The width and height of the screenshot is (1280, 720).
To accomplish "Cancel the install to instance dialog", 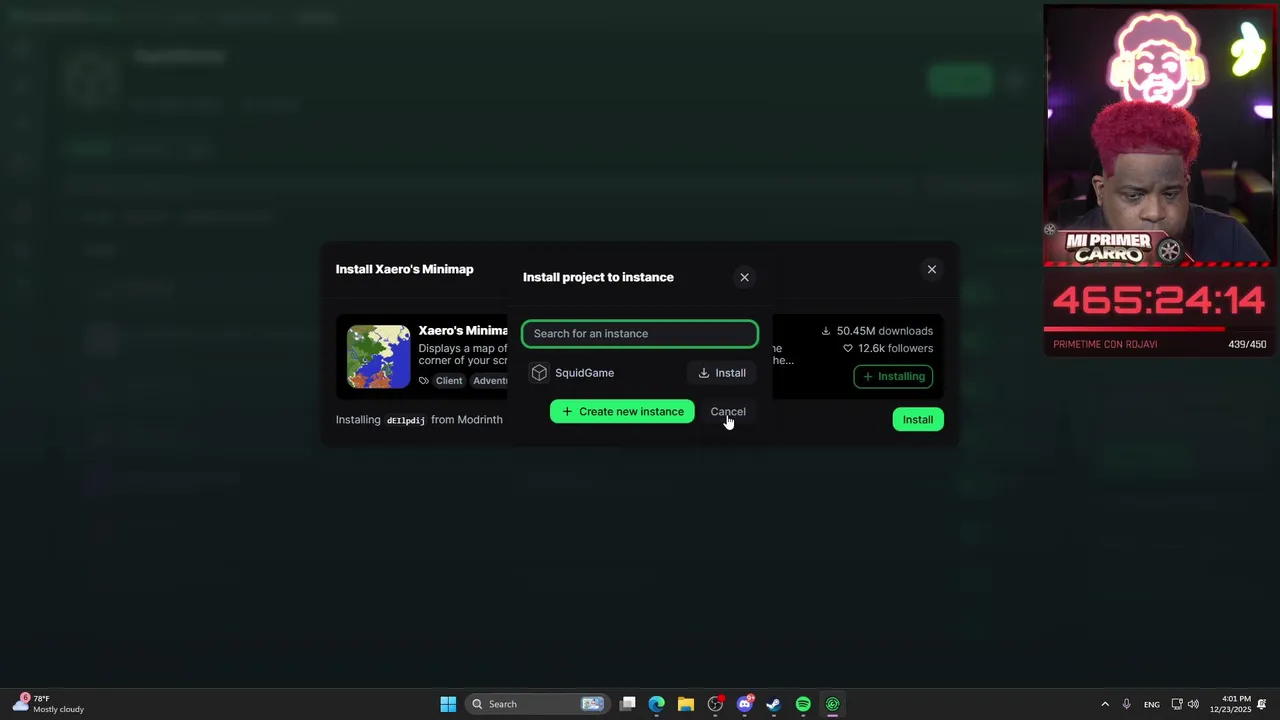I will [728, 411].
